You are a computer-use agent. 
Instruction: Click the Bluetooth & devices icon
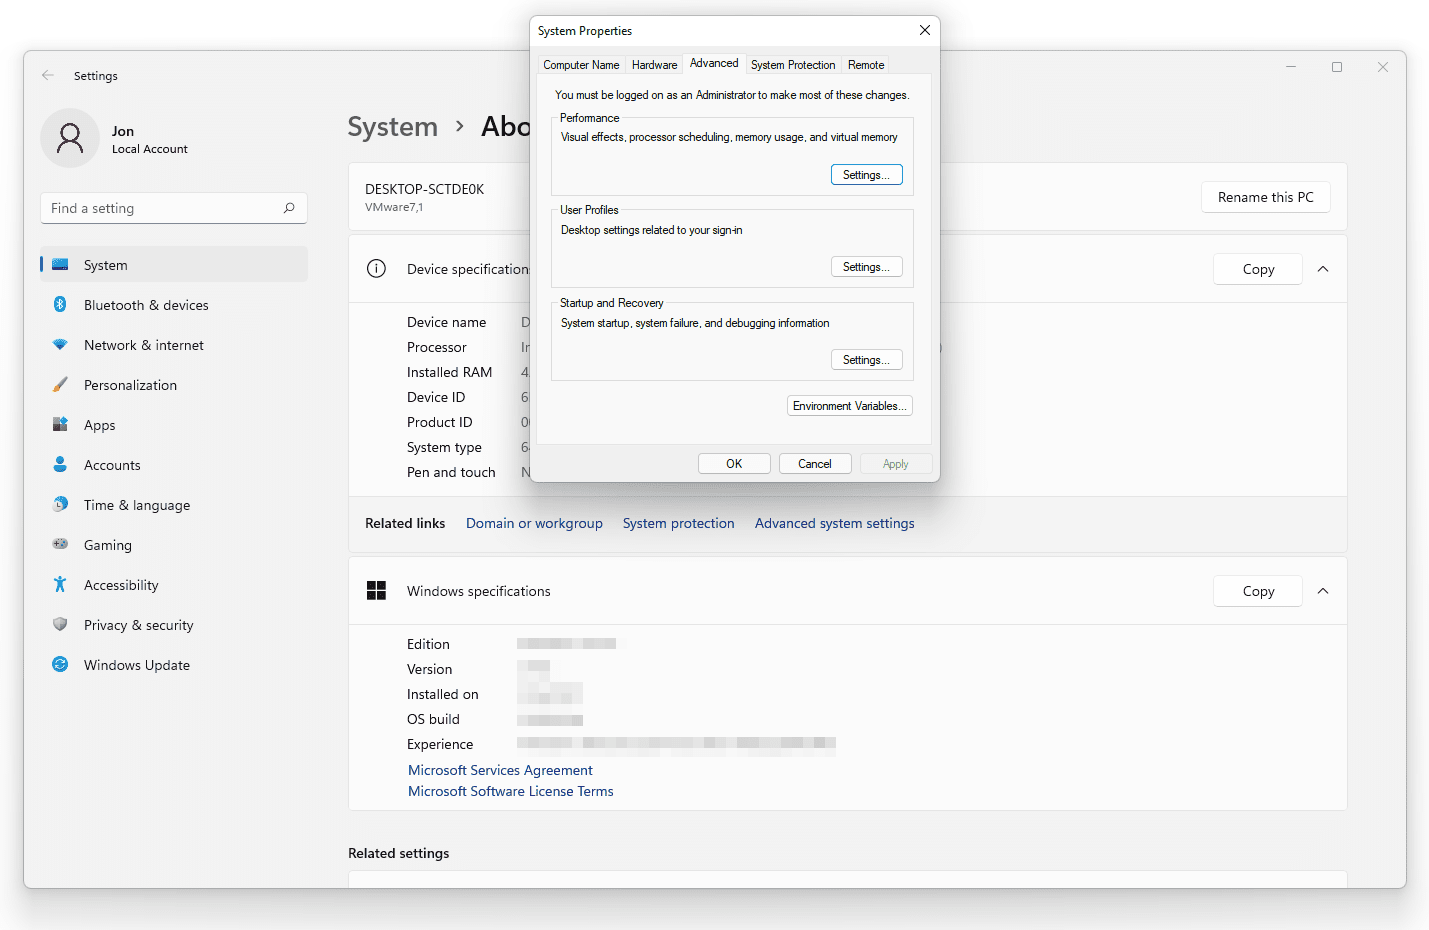pyautogui.click(x=60, y=304)
